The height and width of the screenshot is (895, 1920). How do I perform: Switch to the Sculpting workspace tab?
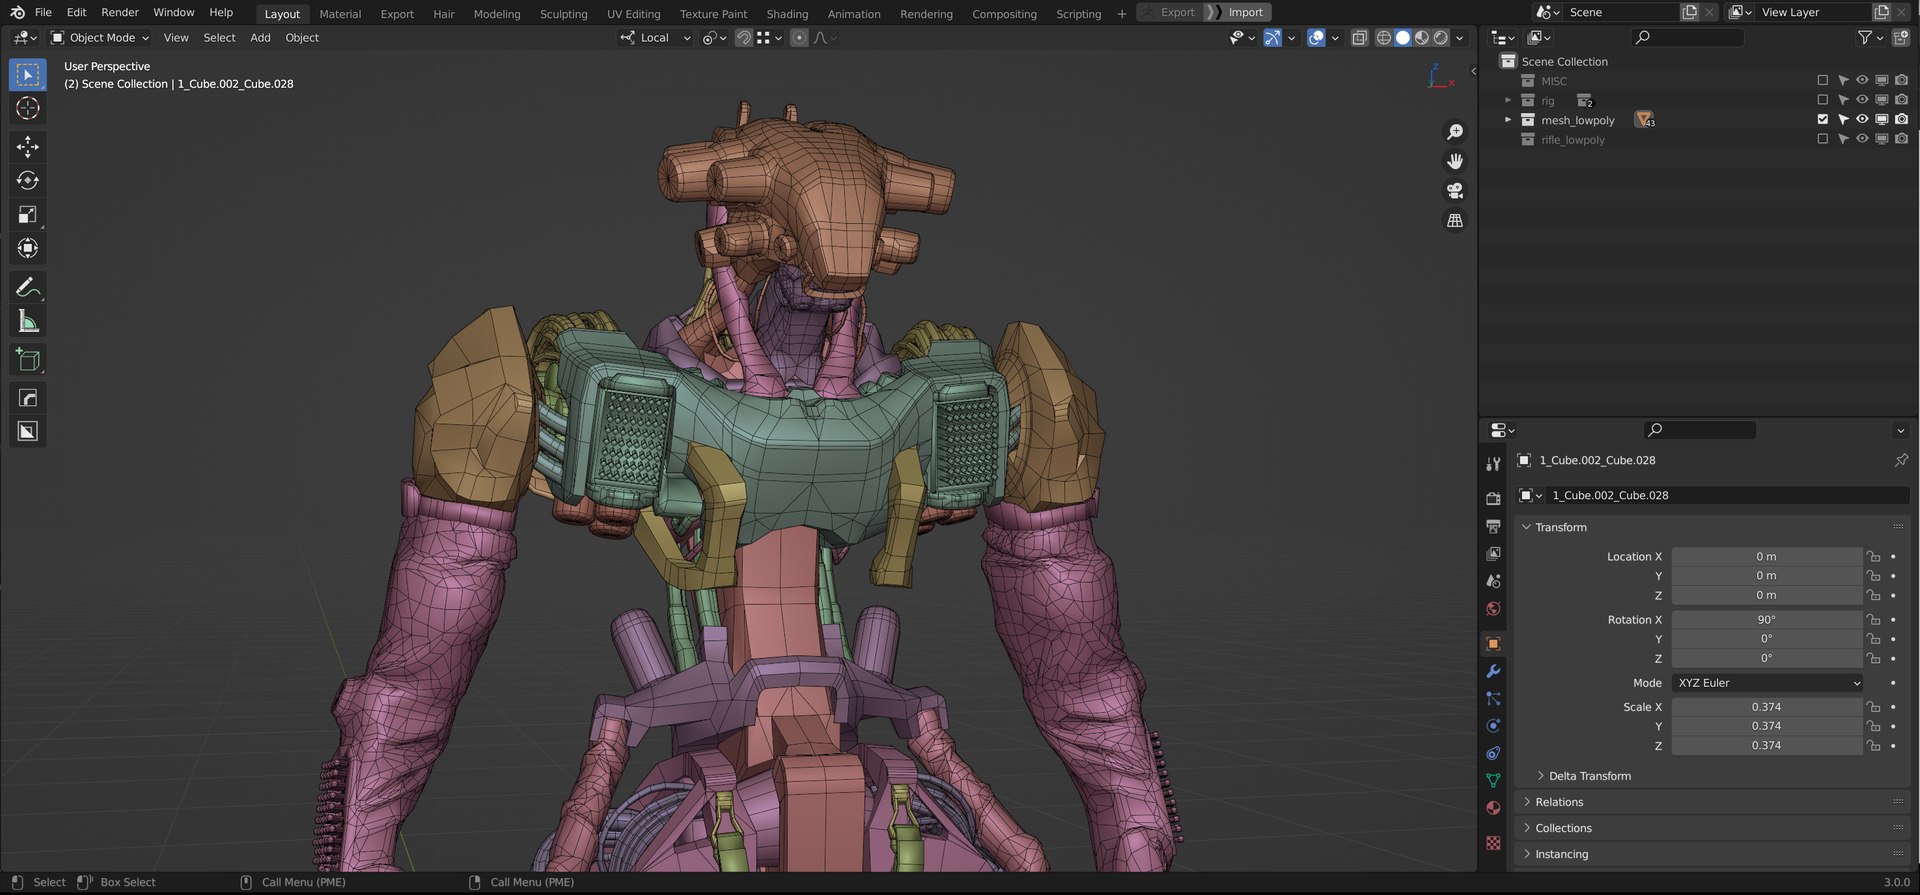(564, 14)
